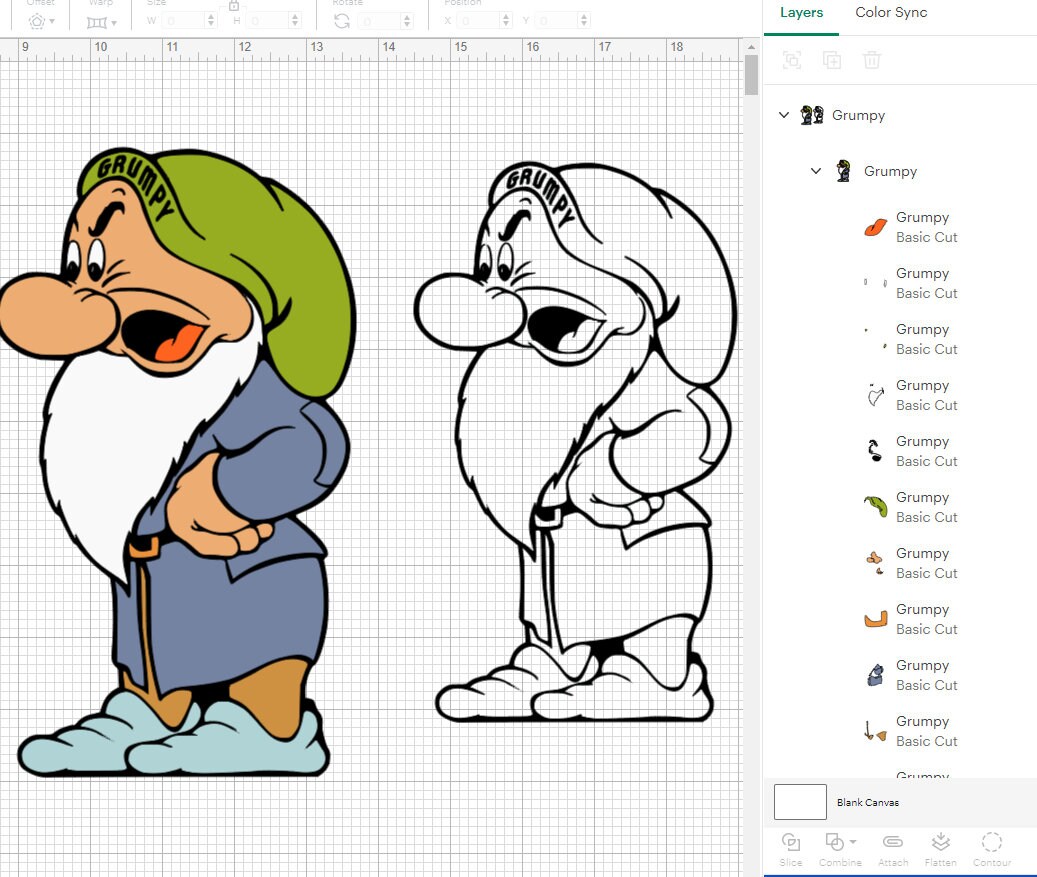The height and width of the screenshot is (877, 1037).
Task: Click the width size input field
Action: 184,21
